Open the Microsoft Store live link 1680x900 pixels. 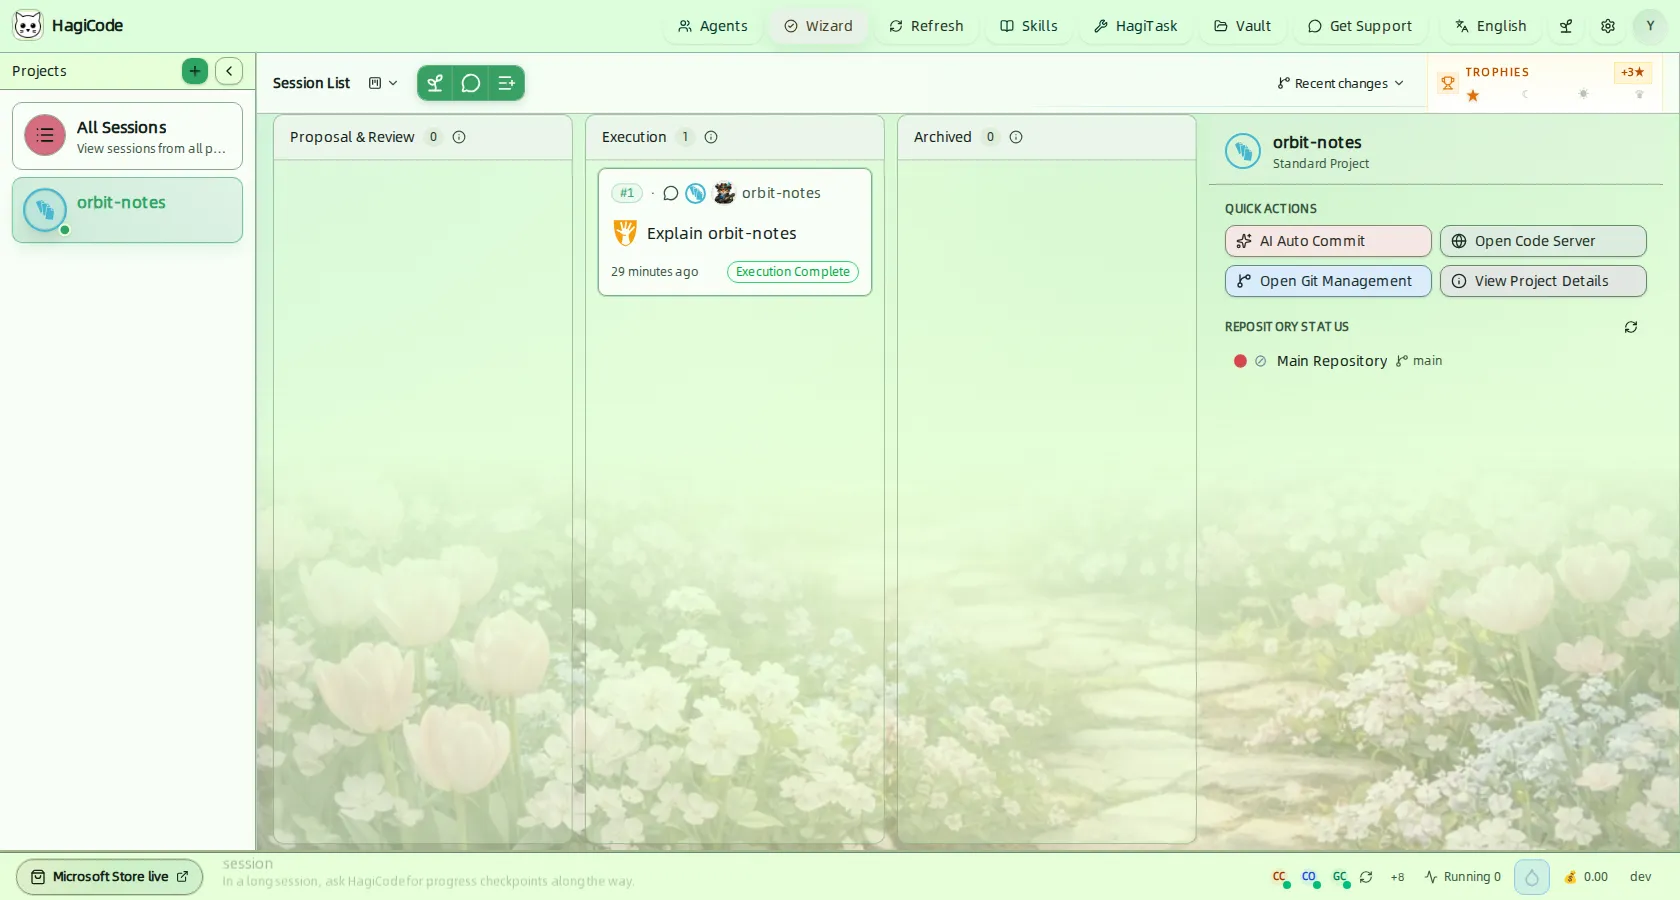click(110, 877)
